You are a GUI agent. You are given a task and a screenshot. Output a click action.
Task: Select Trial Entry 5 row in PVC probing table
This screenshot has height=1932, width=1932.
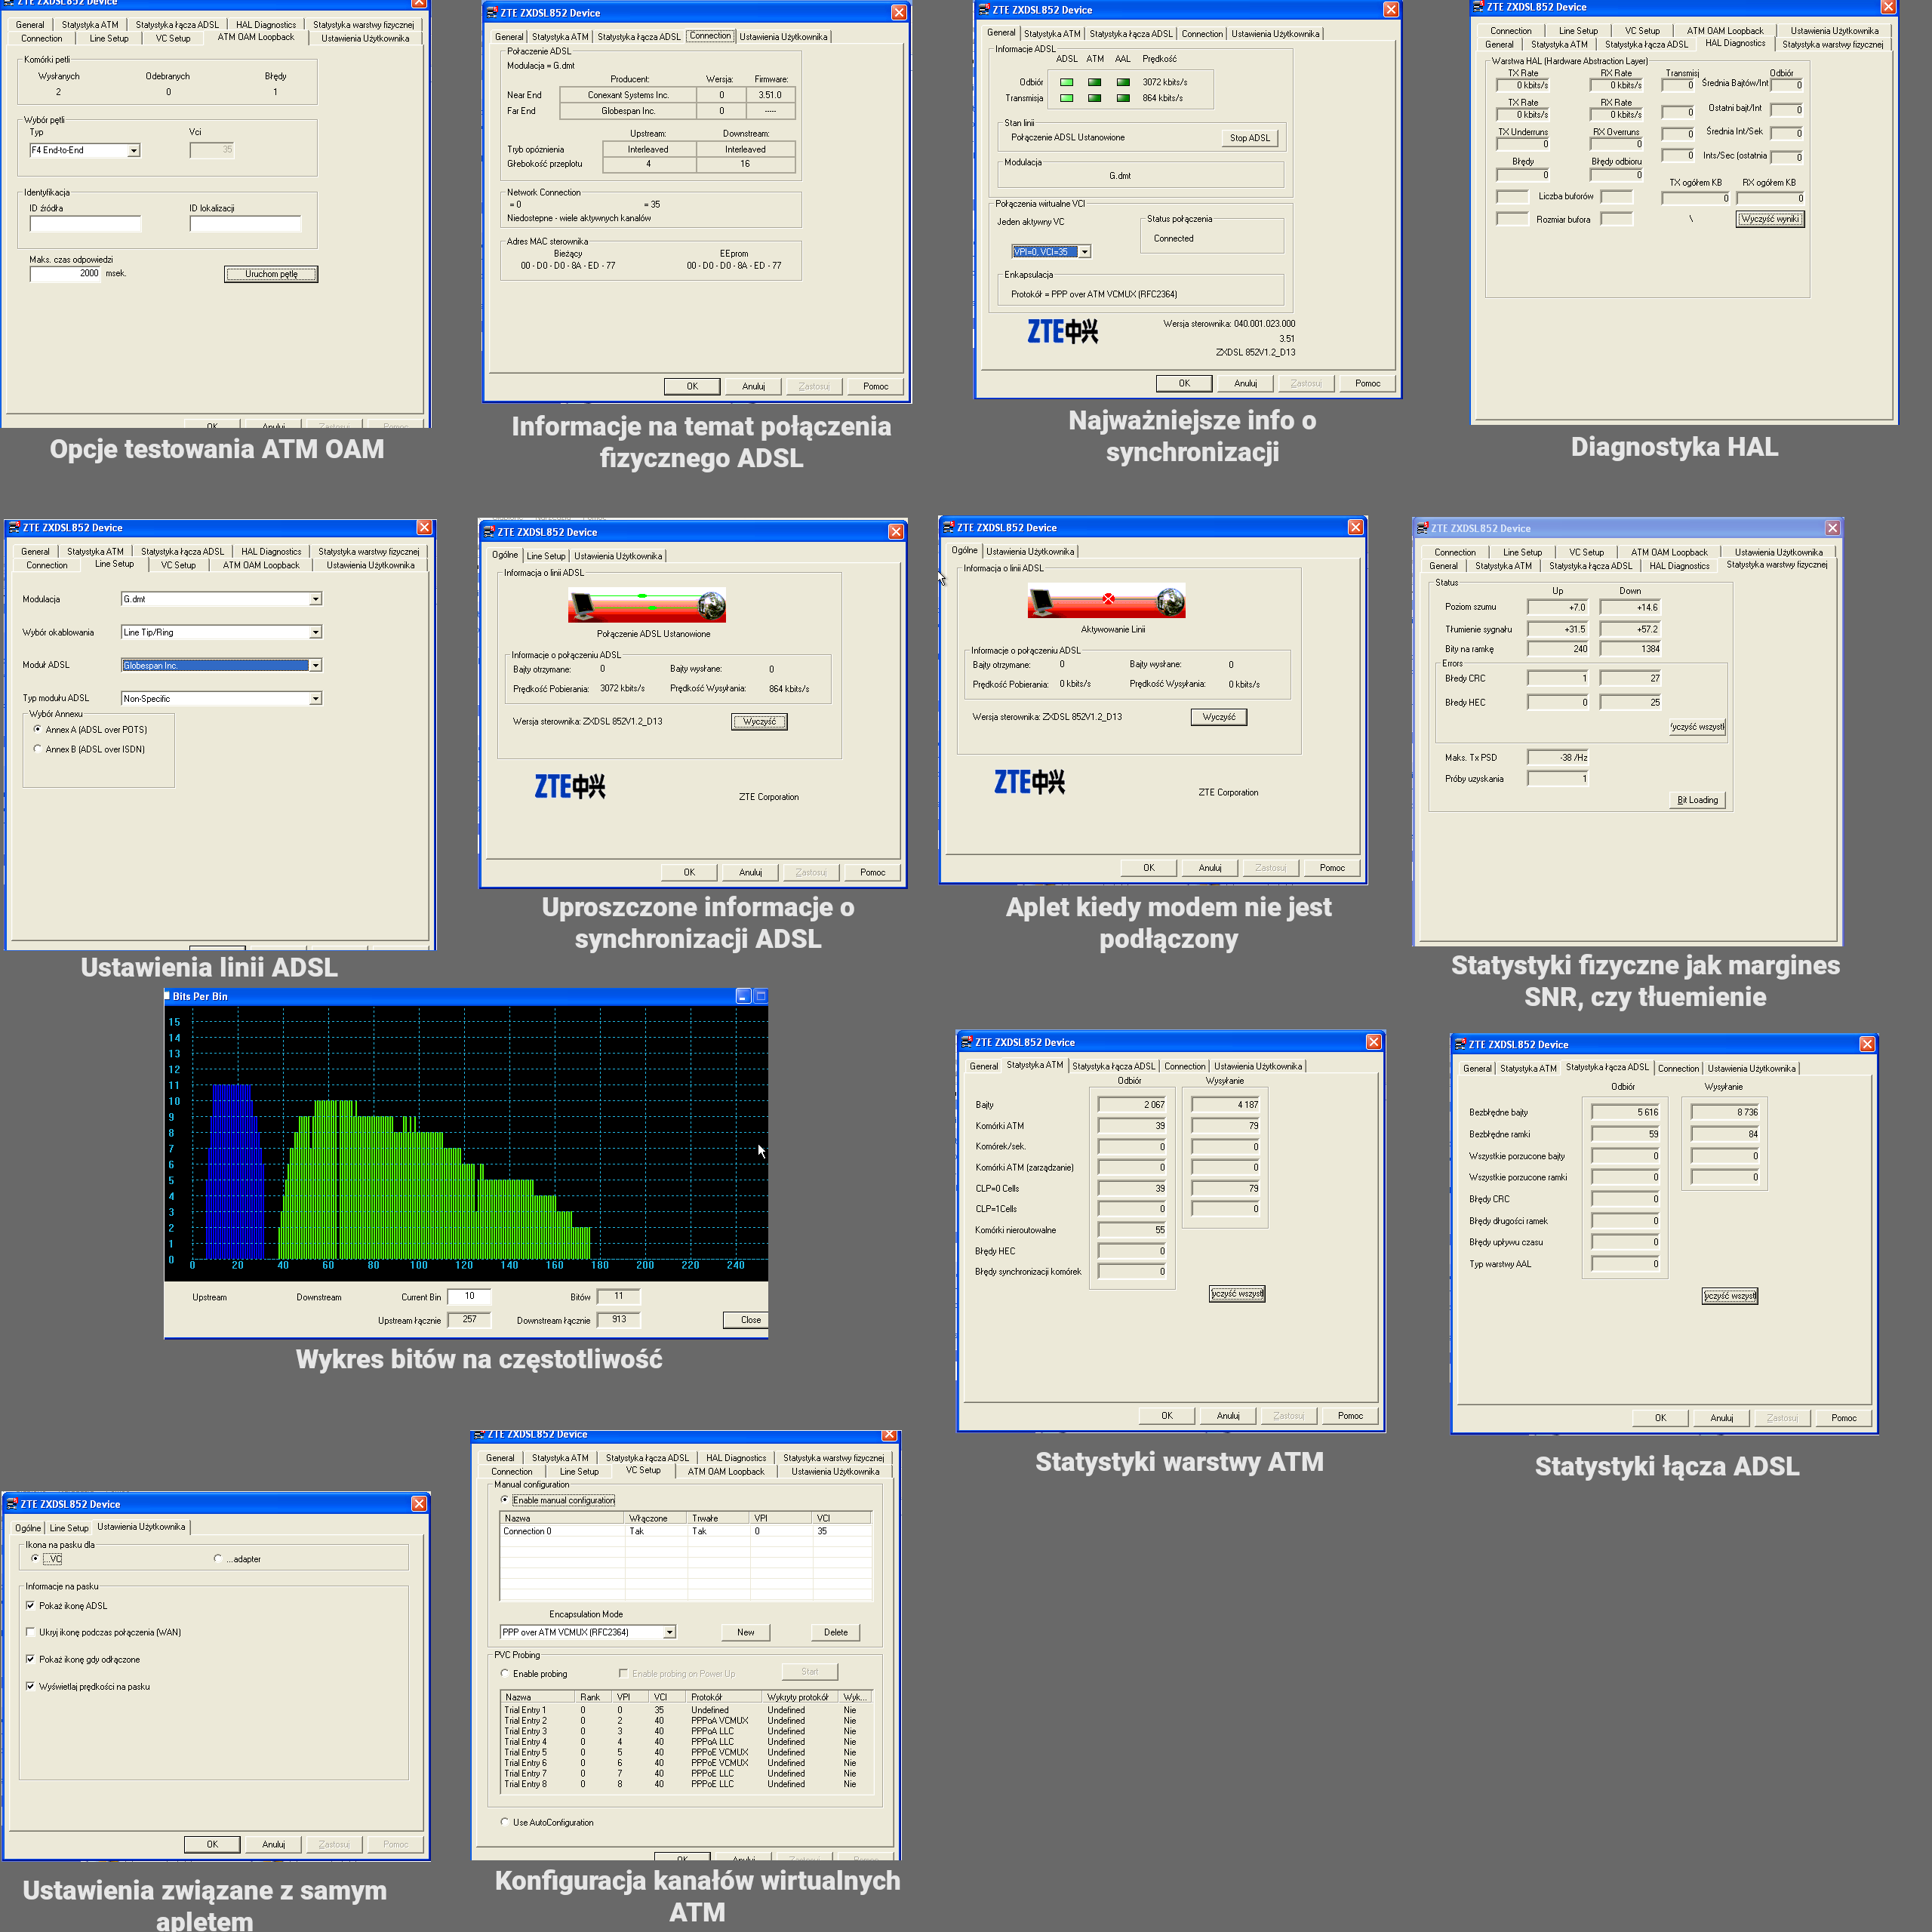(685, 1752)
